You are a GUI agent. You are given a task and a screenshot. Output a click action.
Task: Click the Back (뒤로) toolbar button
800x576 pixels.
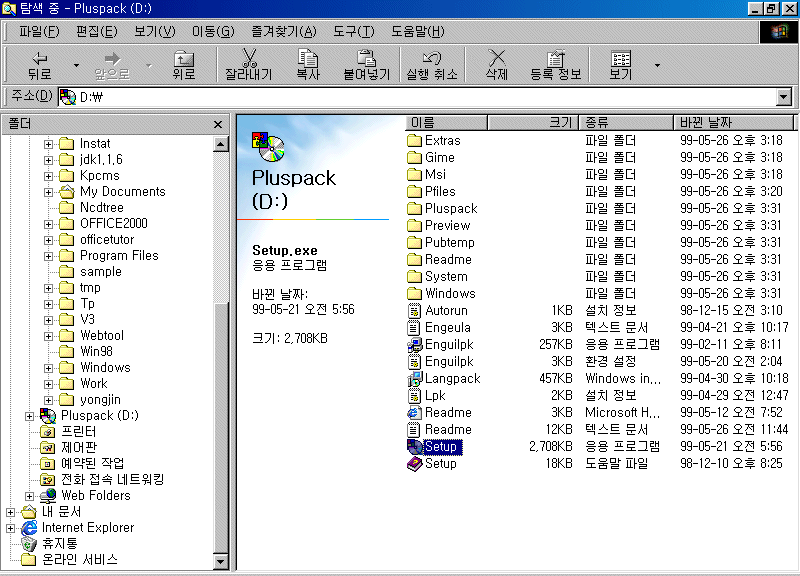click(x=39, y=64)
